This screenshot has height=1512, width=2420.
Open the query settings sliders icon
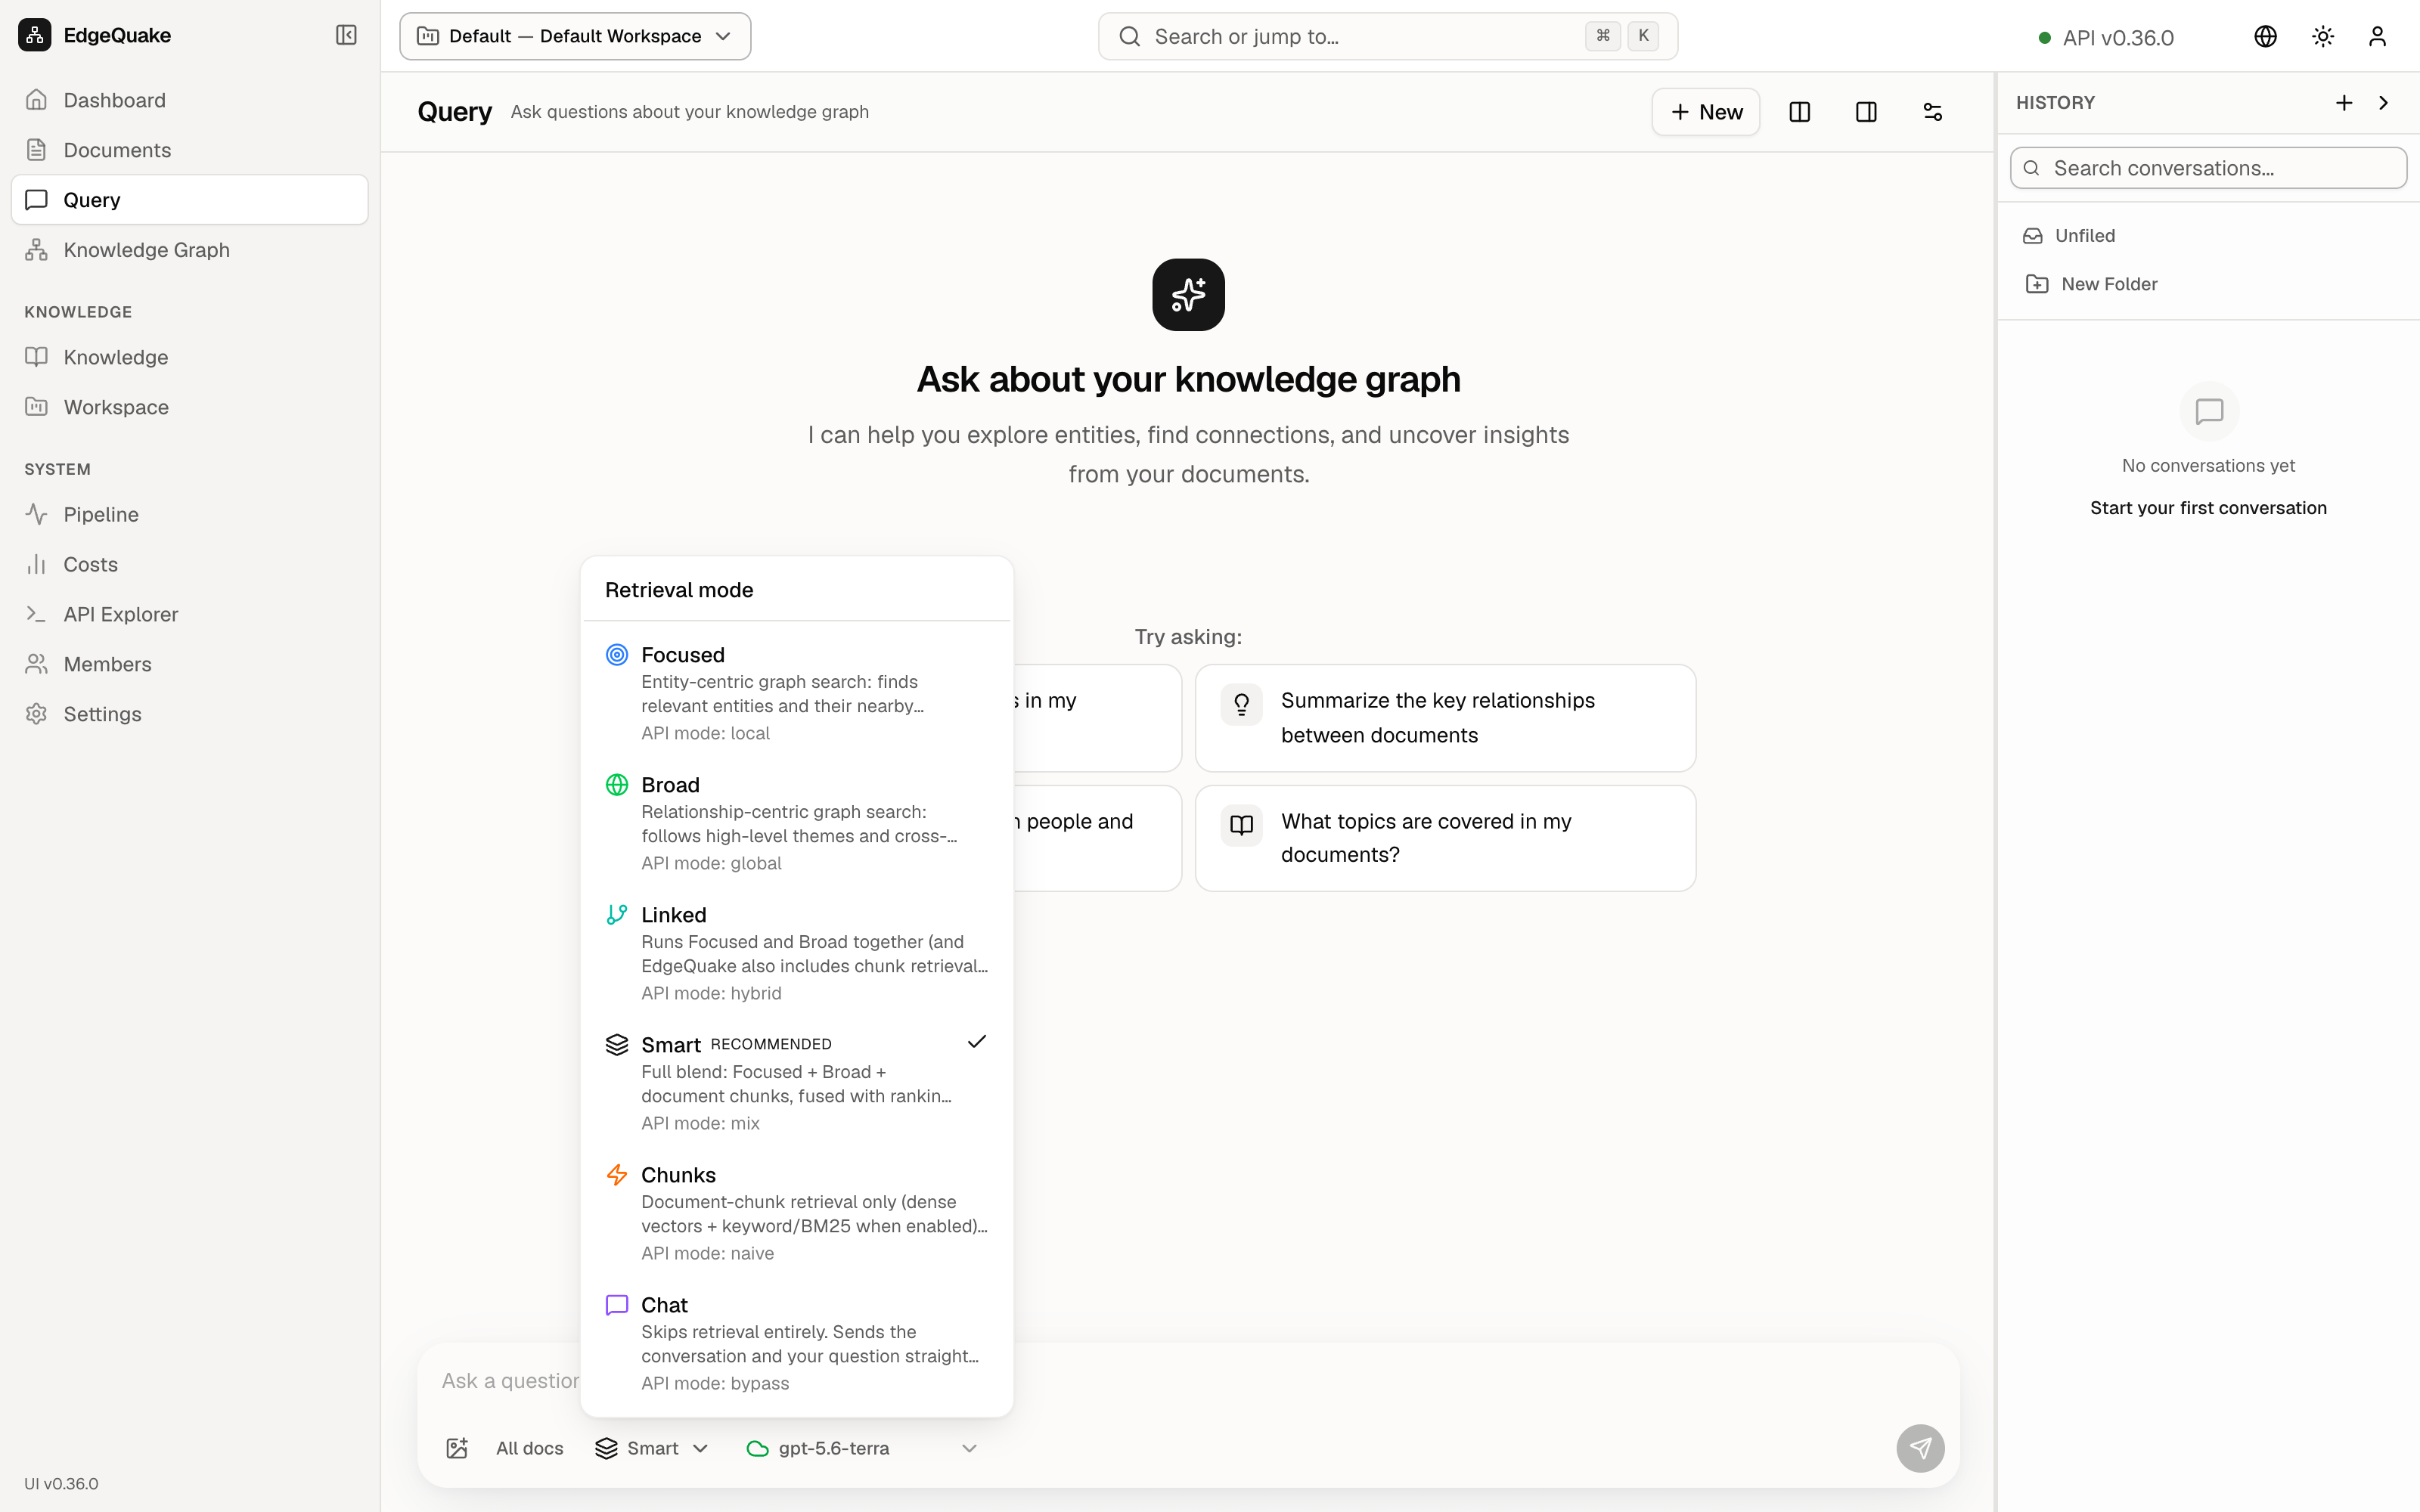(1932, 112)
